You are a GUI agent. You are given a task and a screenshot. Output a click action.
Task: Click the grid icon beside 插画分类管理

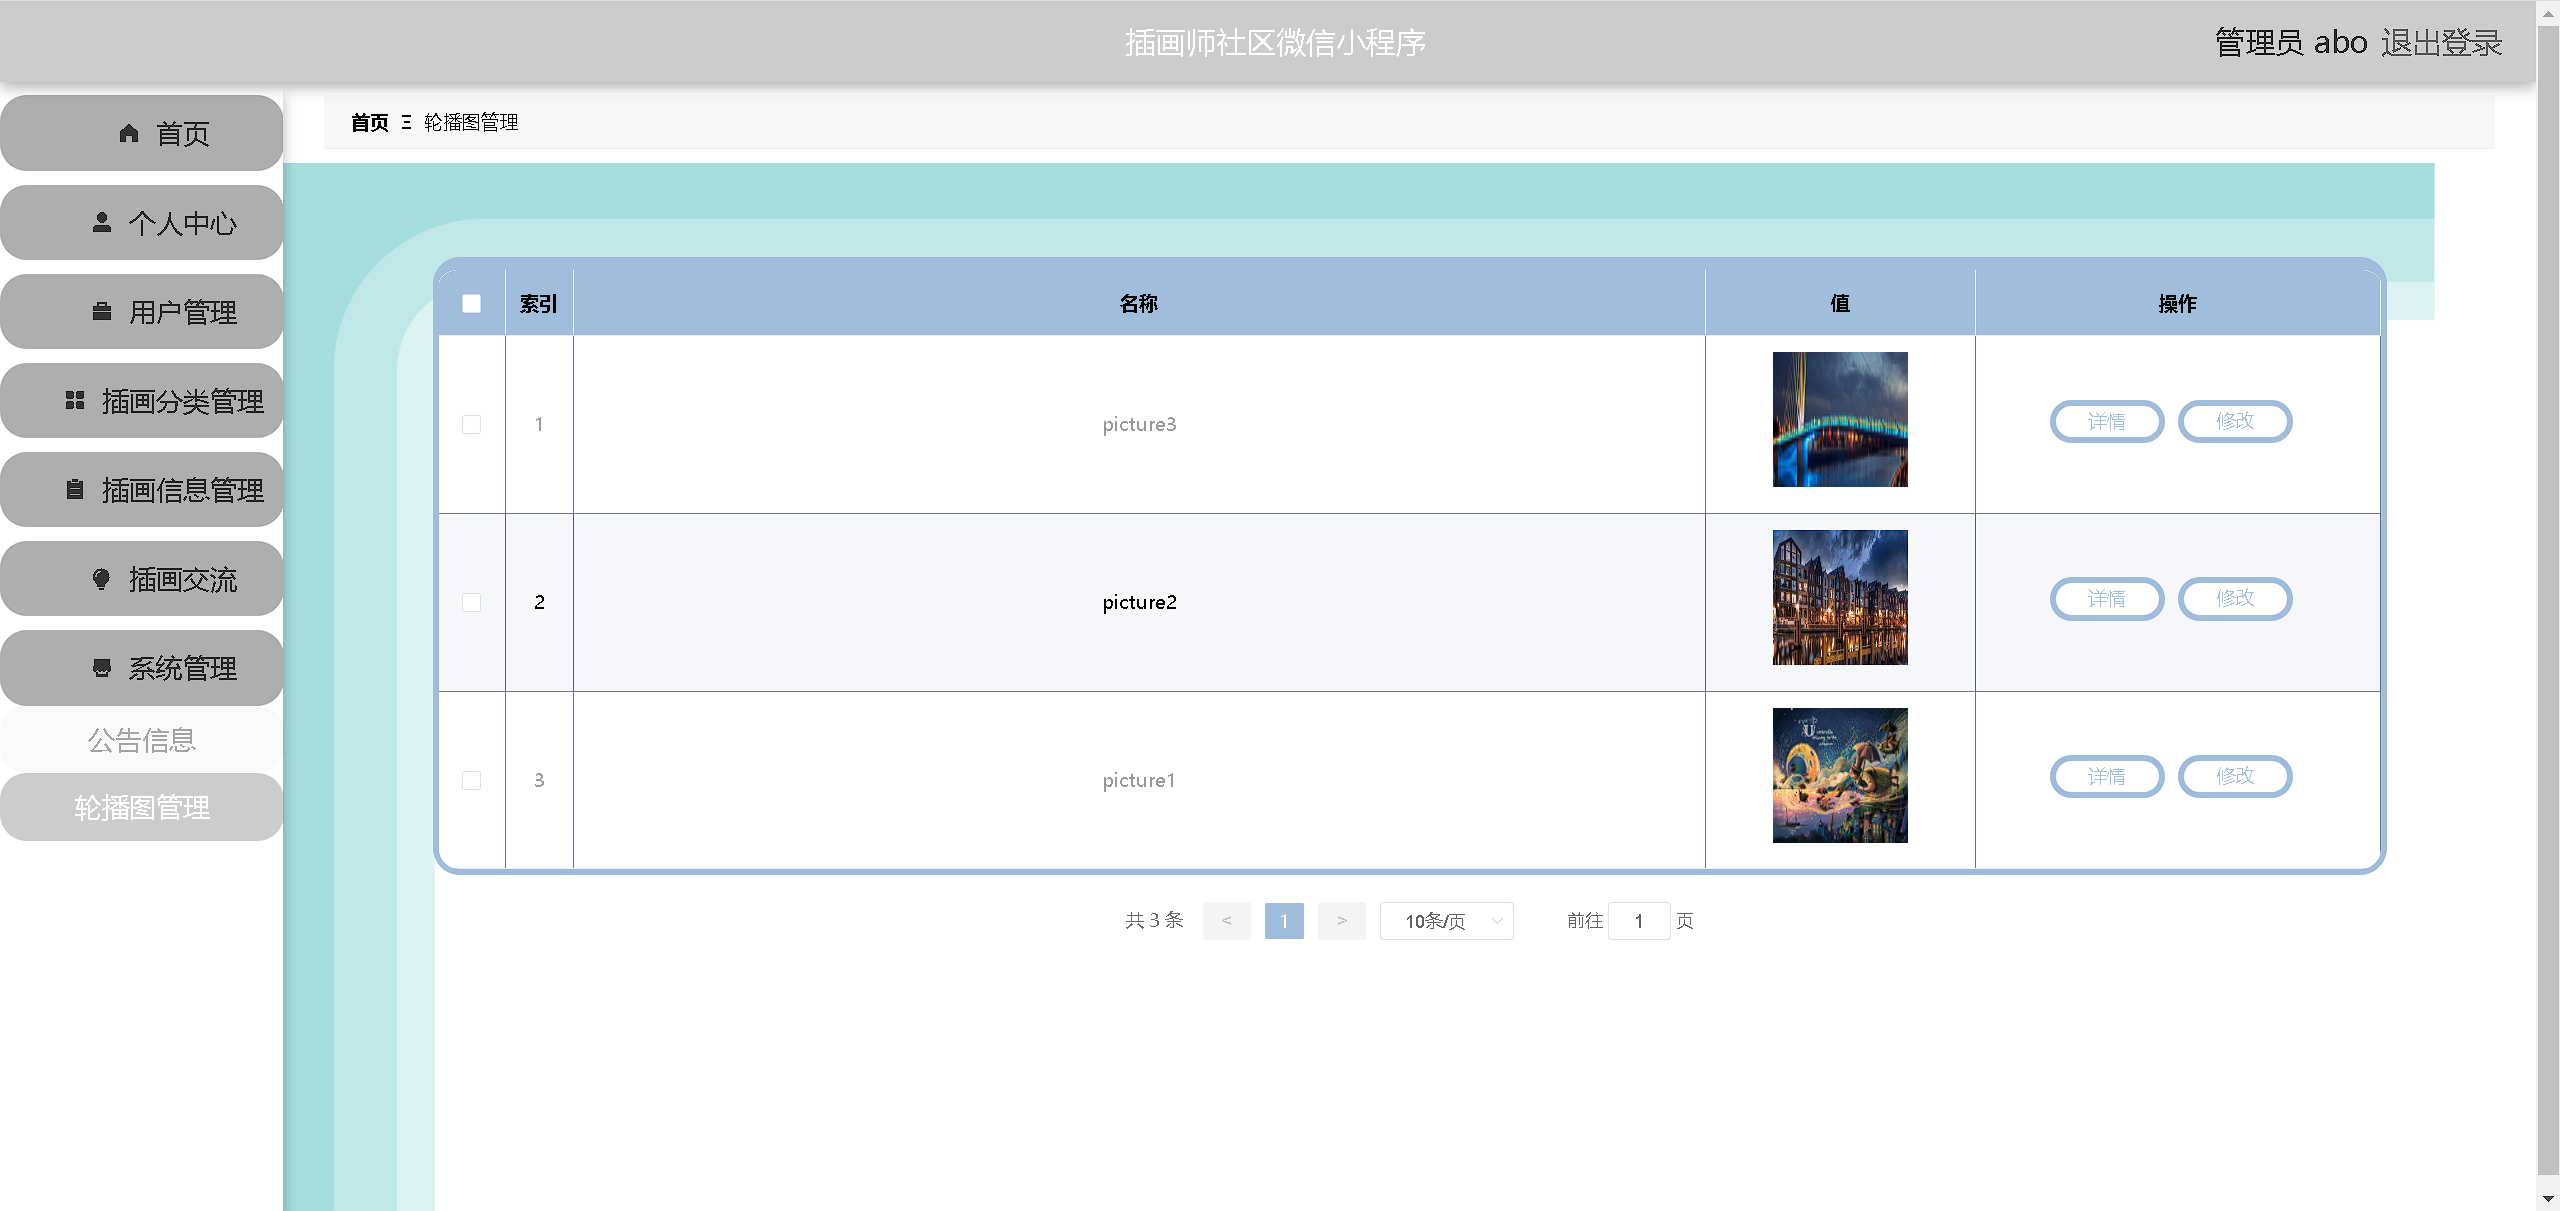click(x=74, y=400)
